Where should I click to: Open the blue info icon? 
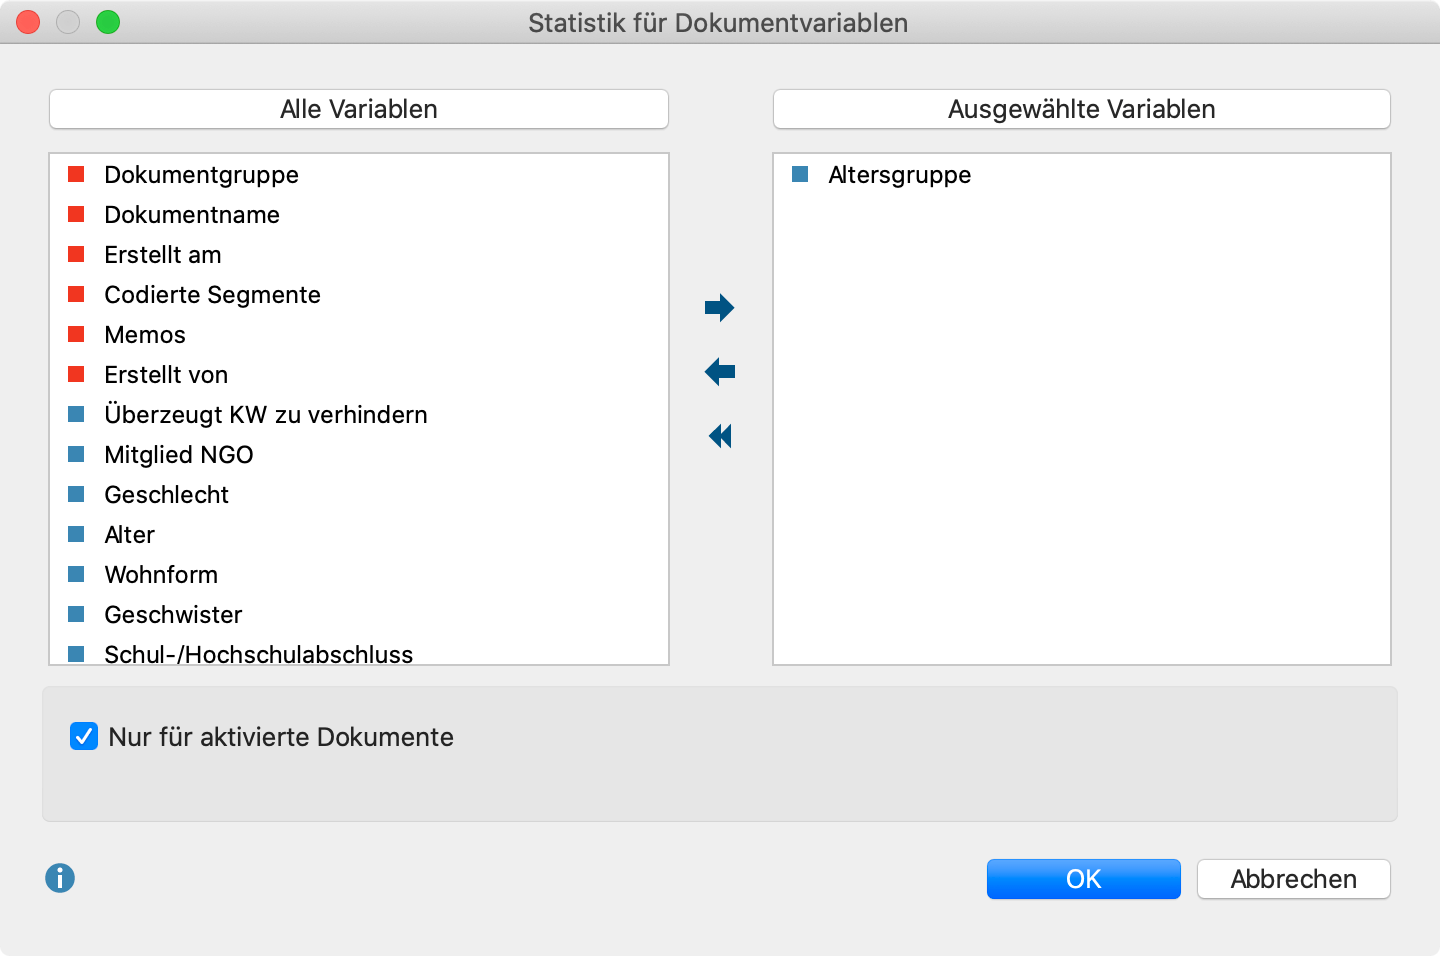(60, 878)
